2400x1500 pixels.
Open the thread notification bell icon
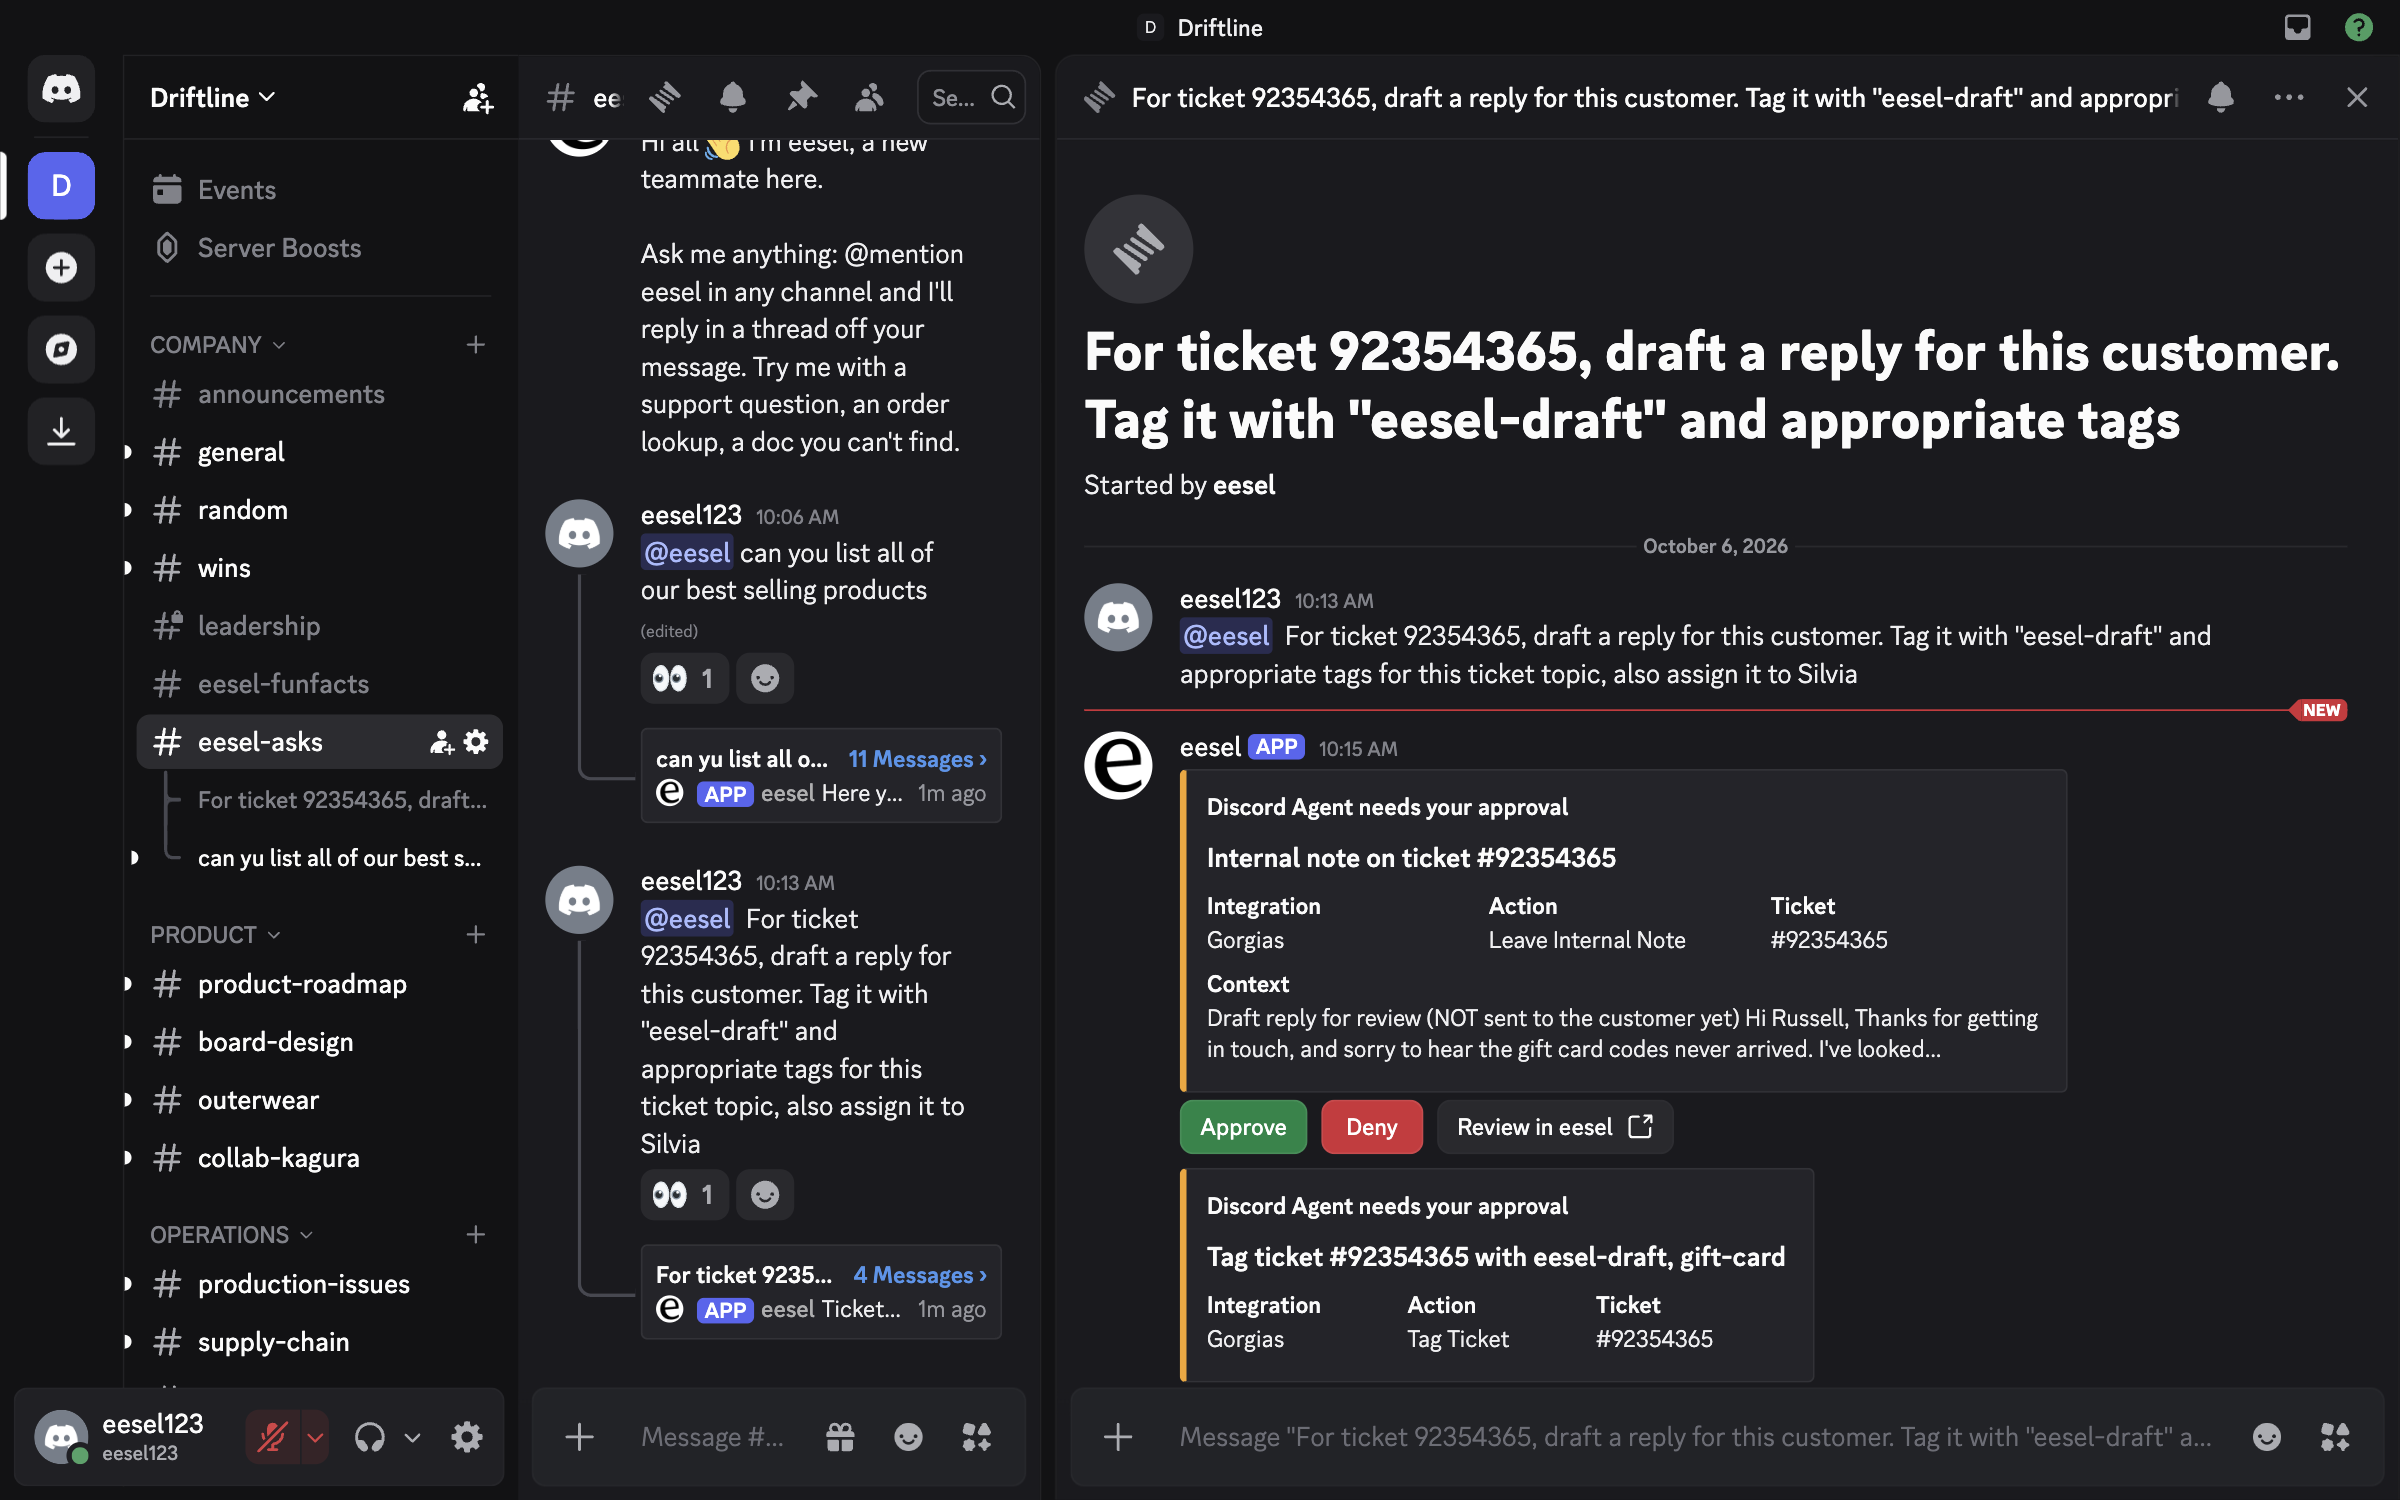tap(2221, 97)
